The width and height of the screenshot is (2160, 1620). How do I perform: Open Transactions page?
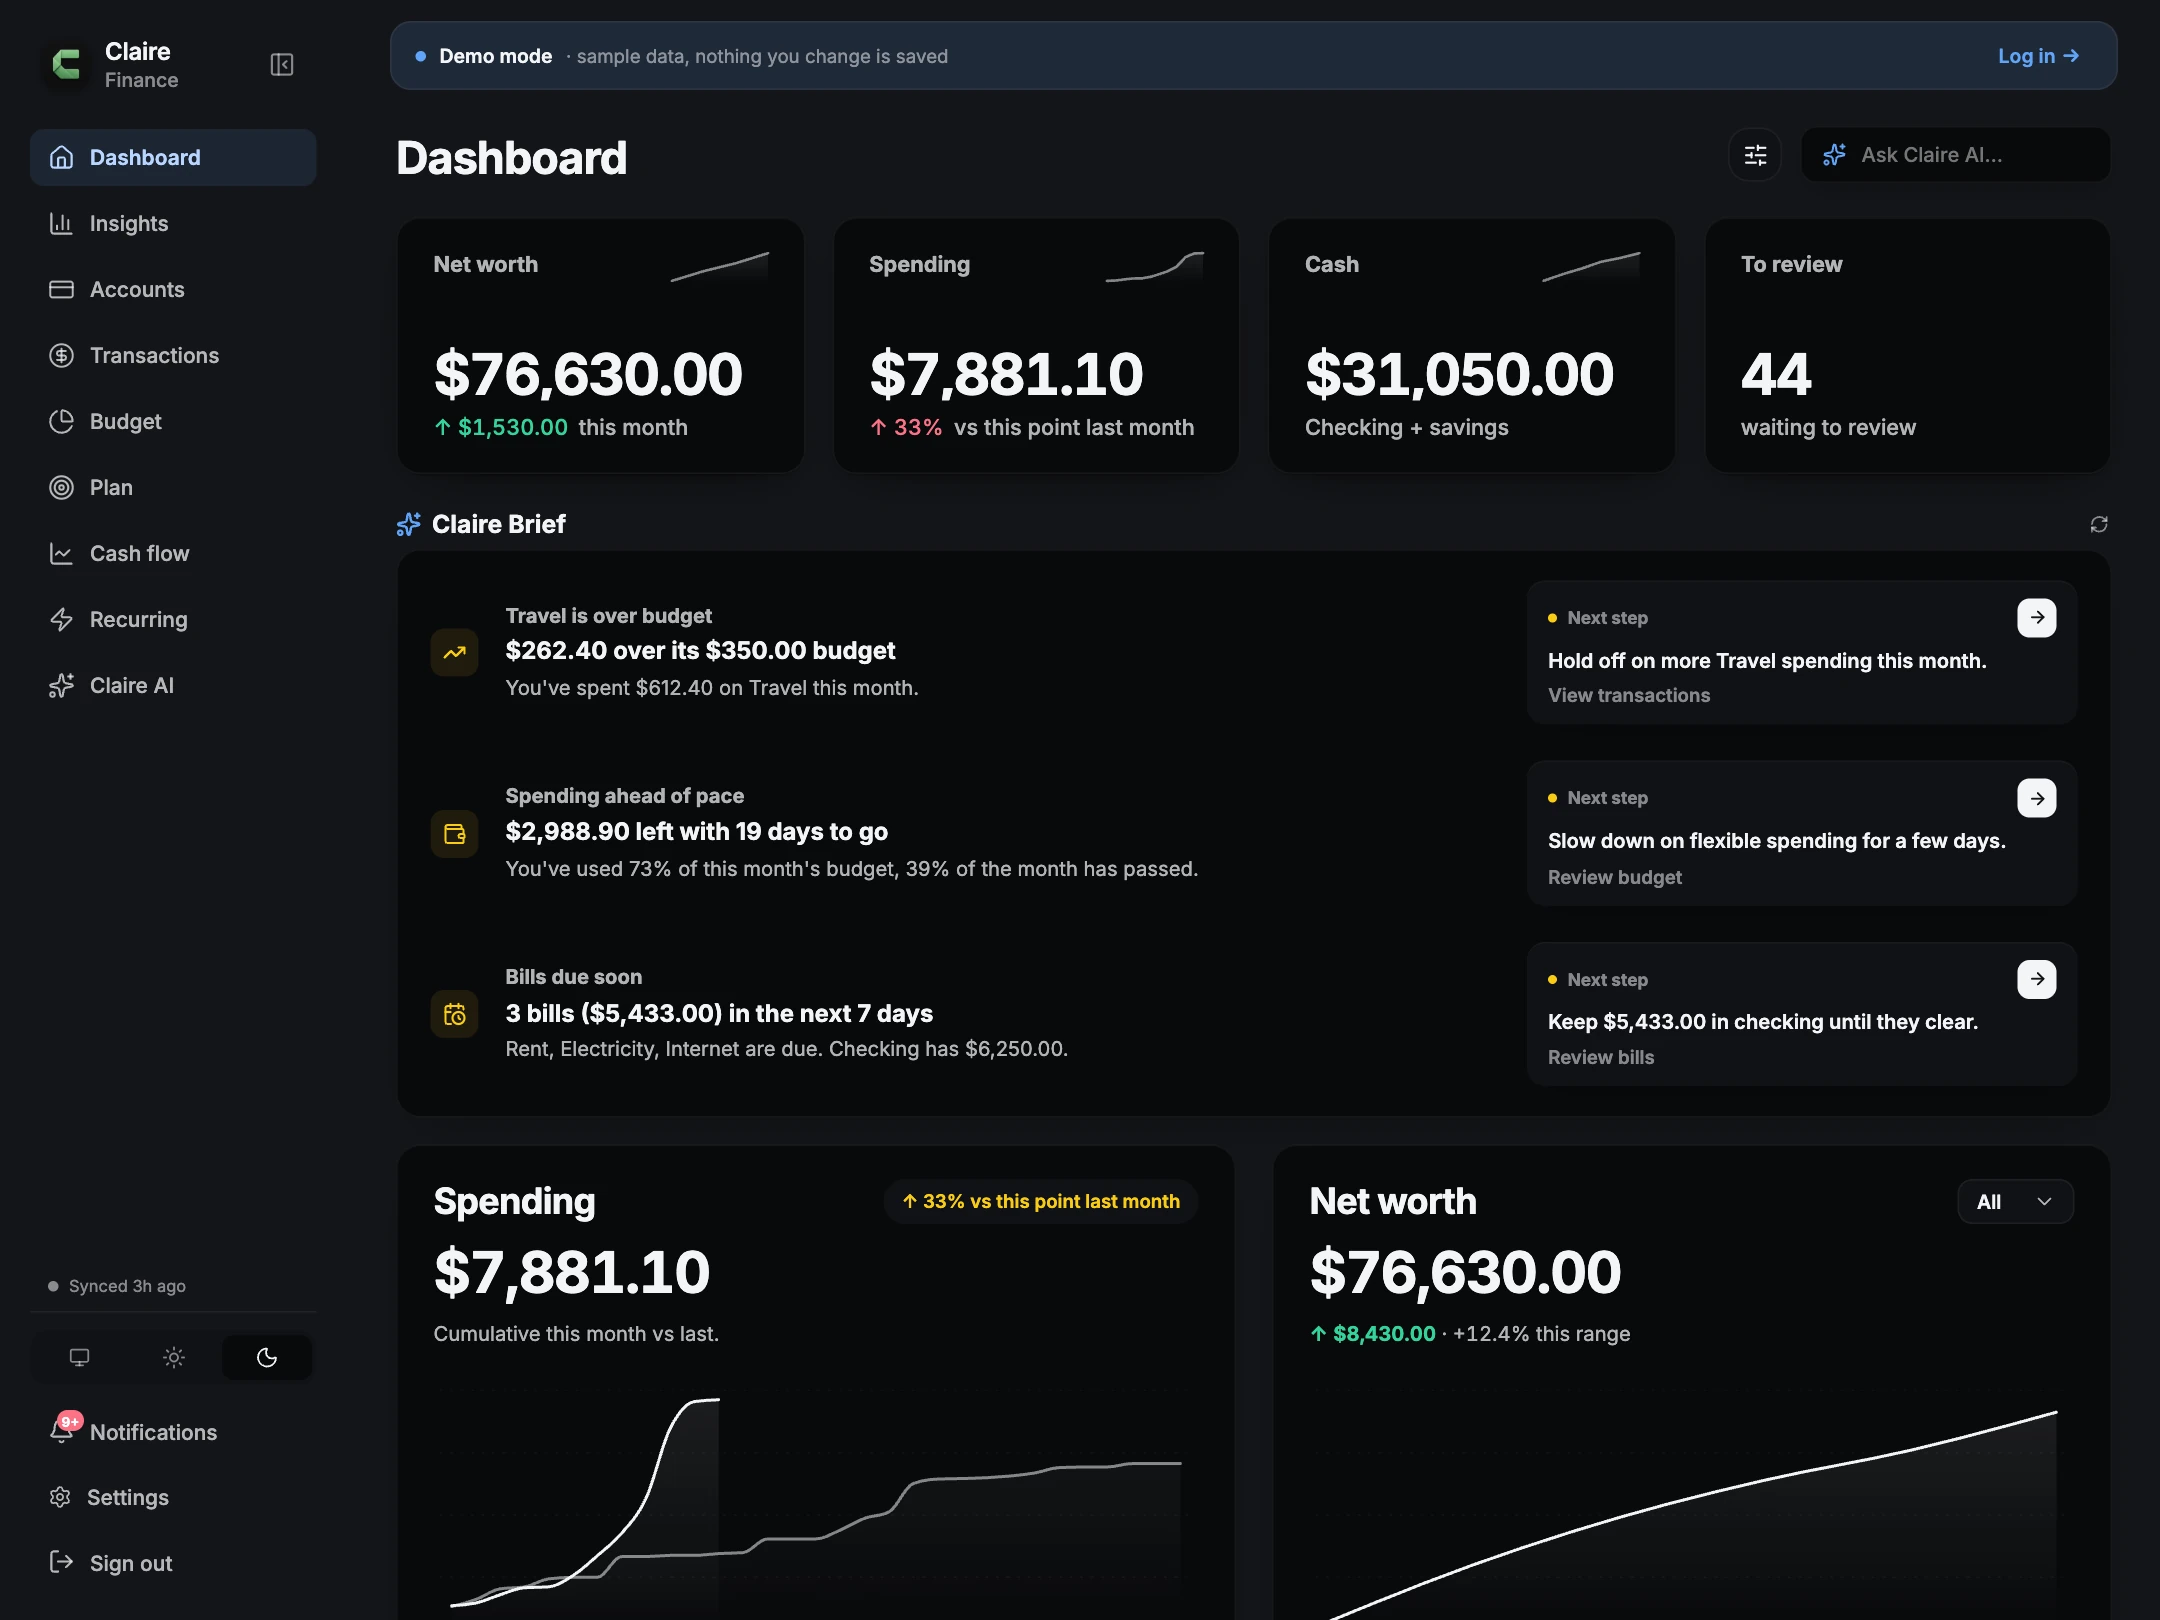(173, 355)
